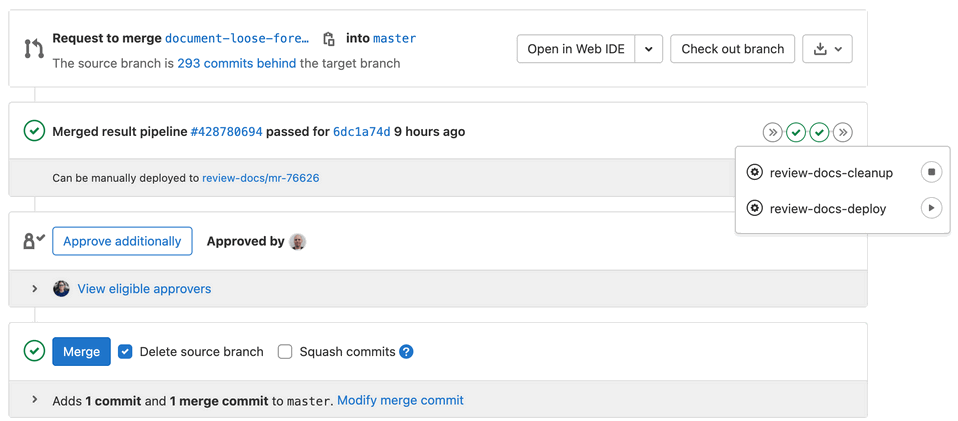Viewport: 958px width, 421px height.
Task: Select review-docs-cleanup from the stage menu
Action: coord(830,173)
